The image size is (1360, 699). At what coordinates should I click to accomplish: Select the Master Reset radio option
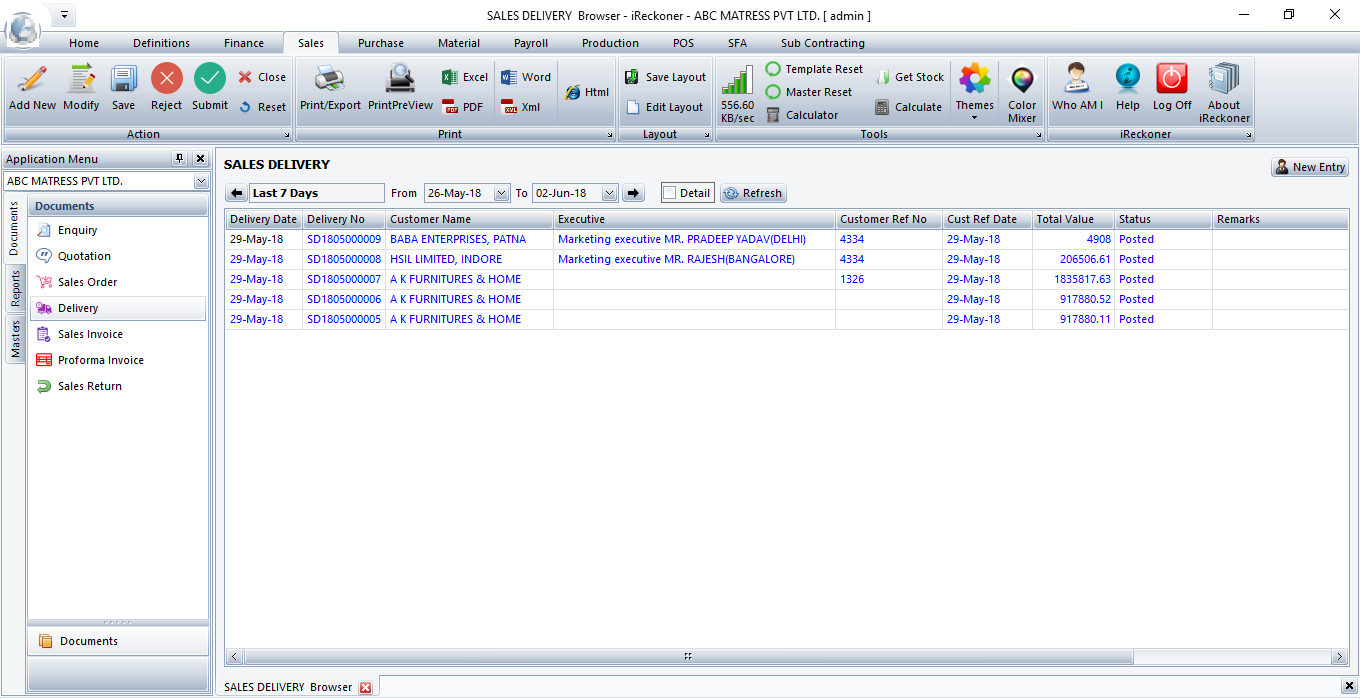point(773,92)
